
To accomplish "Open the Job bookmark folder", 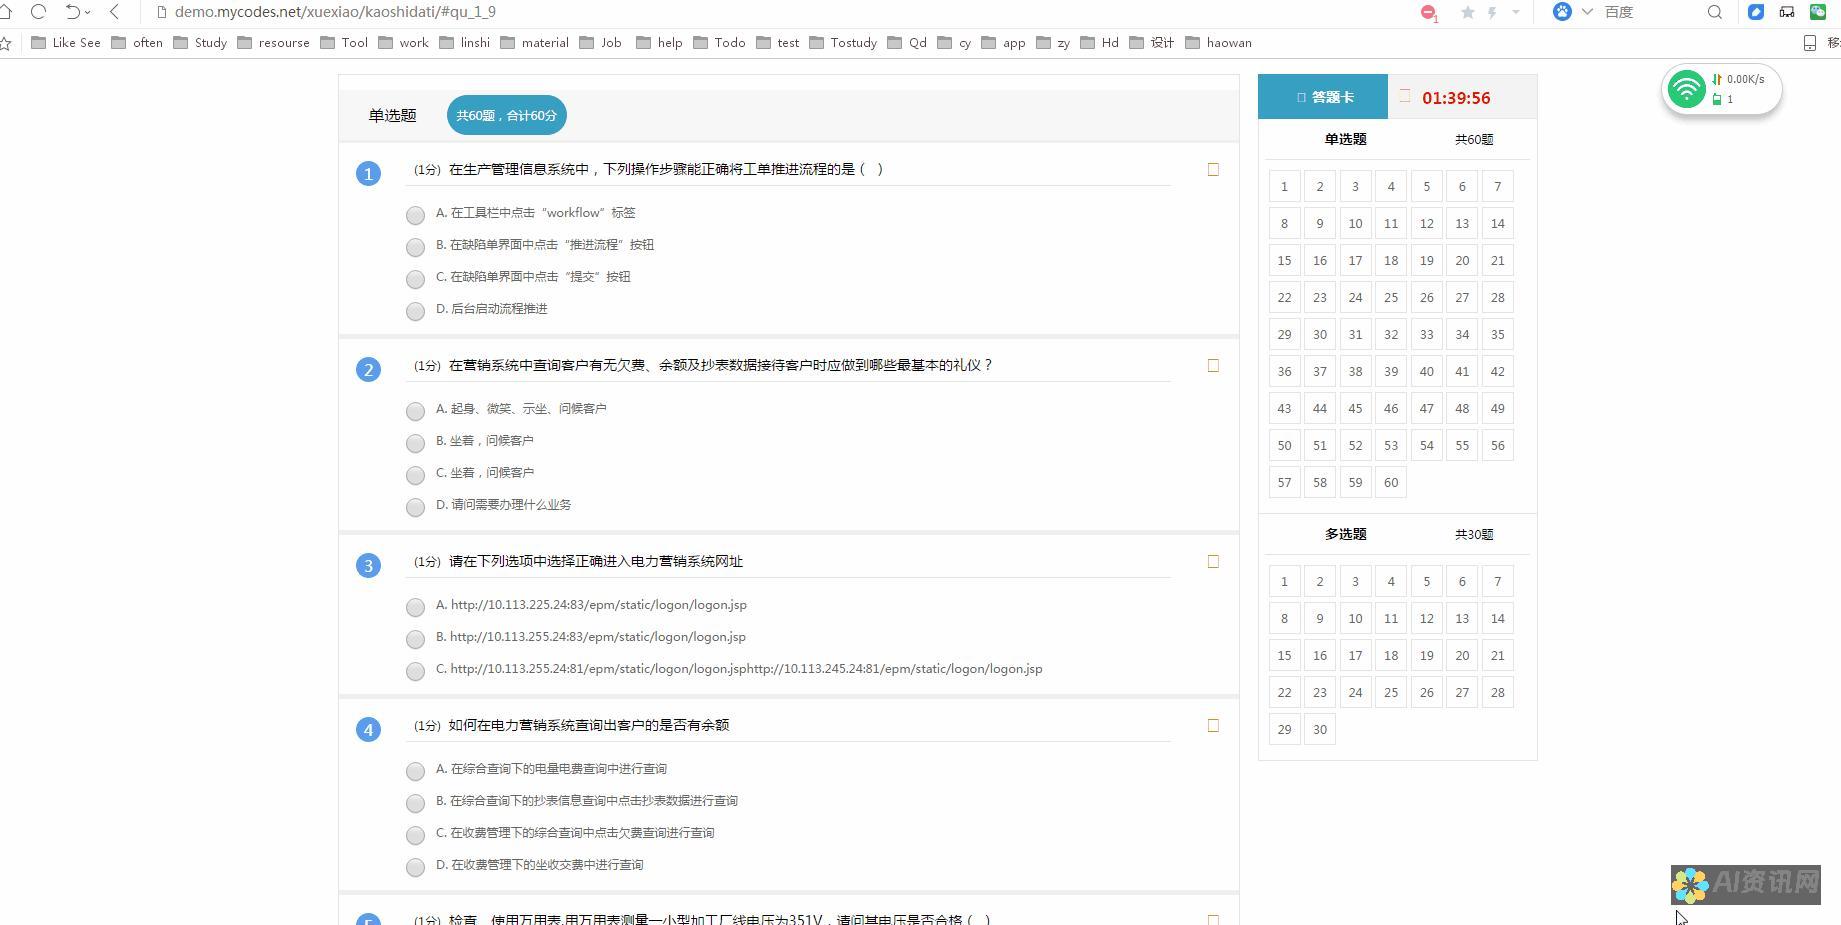I will pos(601,43).
